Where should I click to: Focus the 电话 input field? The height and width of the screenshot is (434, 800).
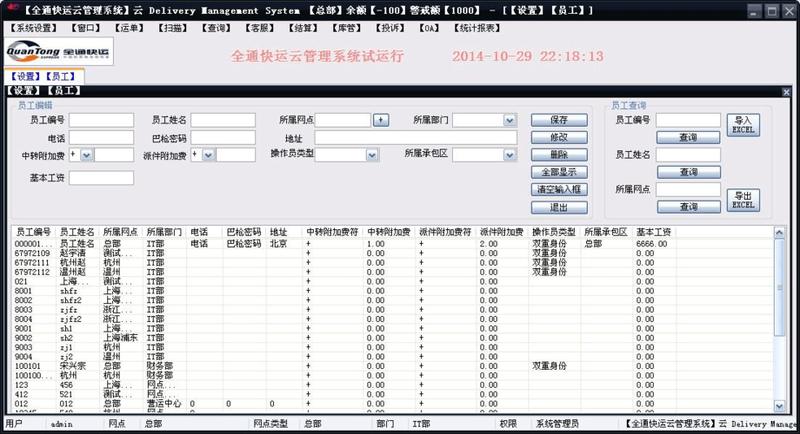coord(101,137)
